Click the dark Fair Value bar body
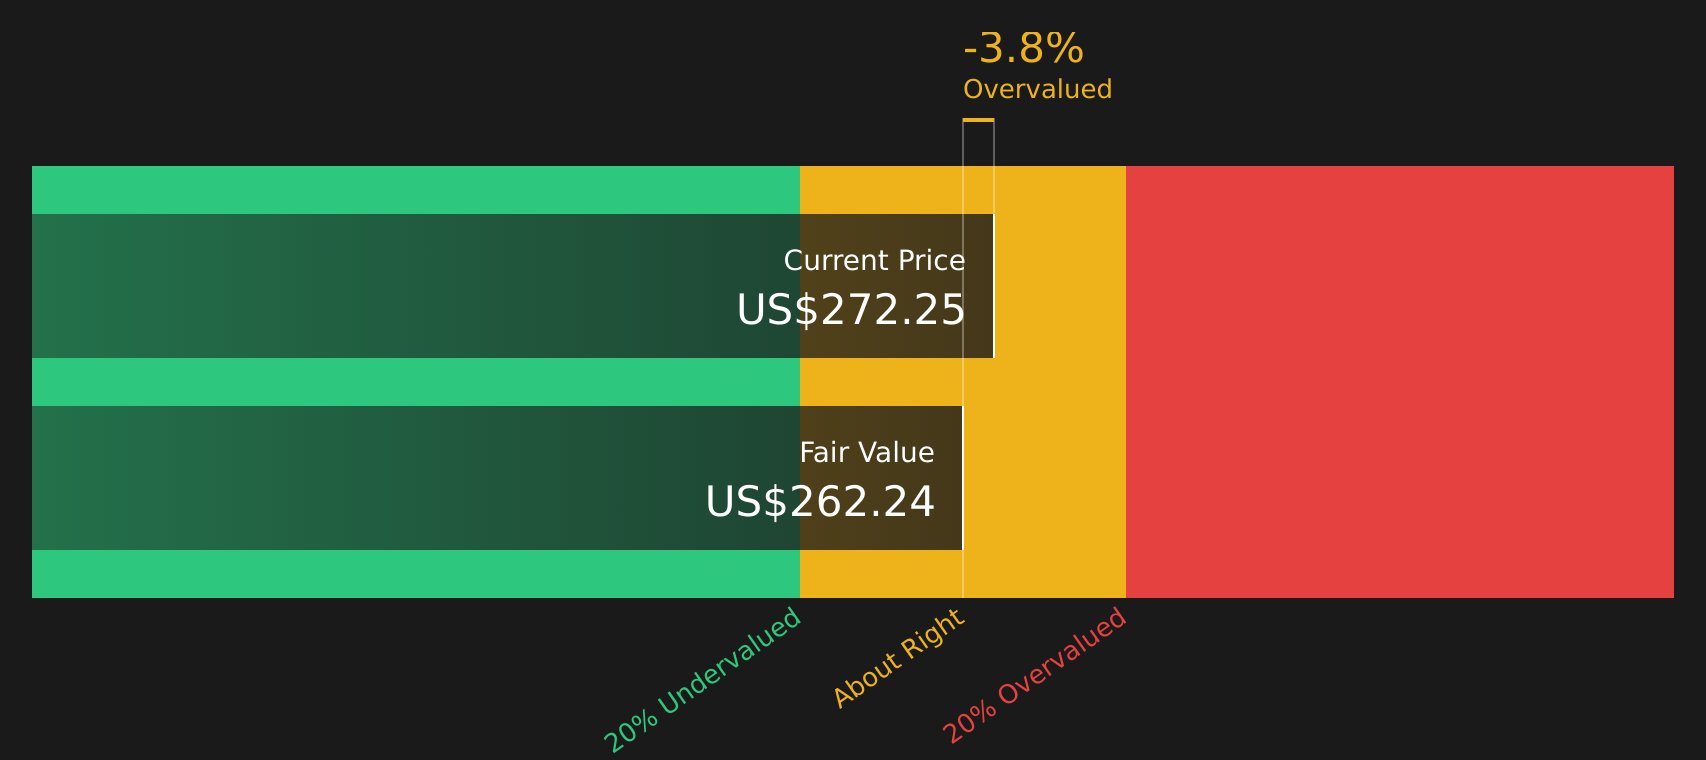 coord(497,478)
